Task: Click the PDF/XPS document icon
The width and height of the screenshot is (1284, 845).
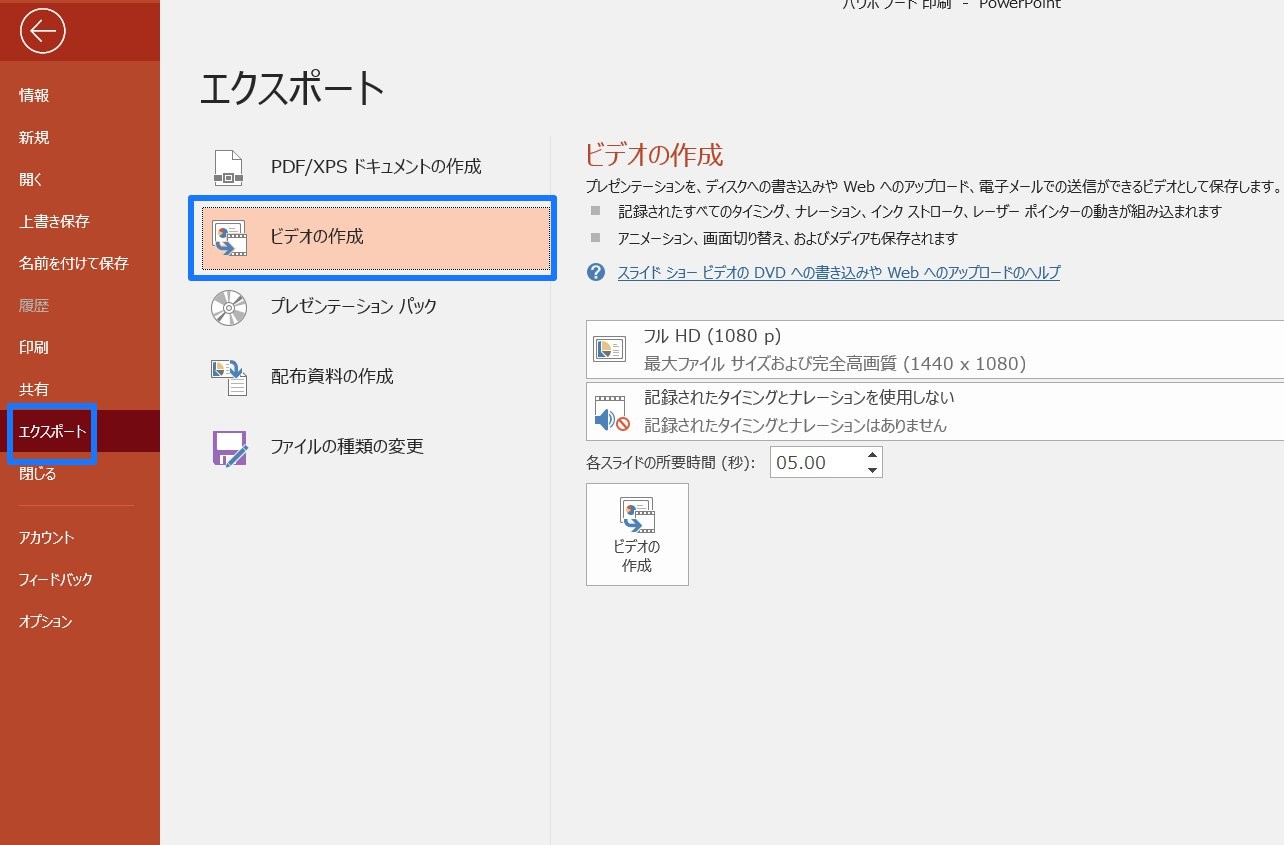Action: [x=229, y=167]
